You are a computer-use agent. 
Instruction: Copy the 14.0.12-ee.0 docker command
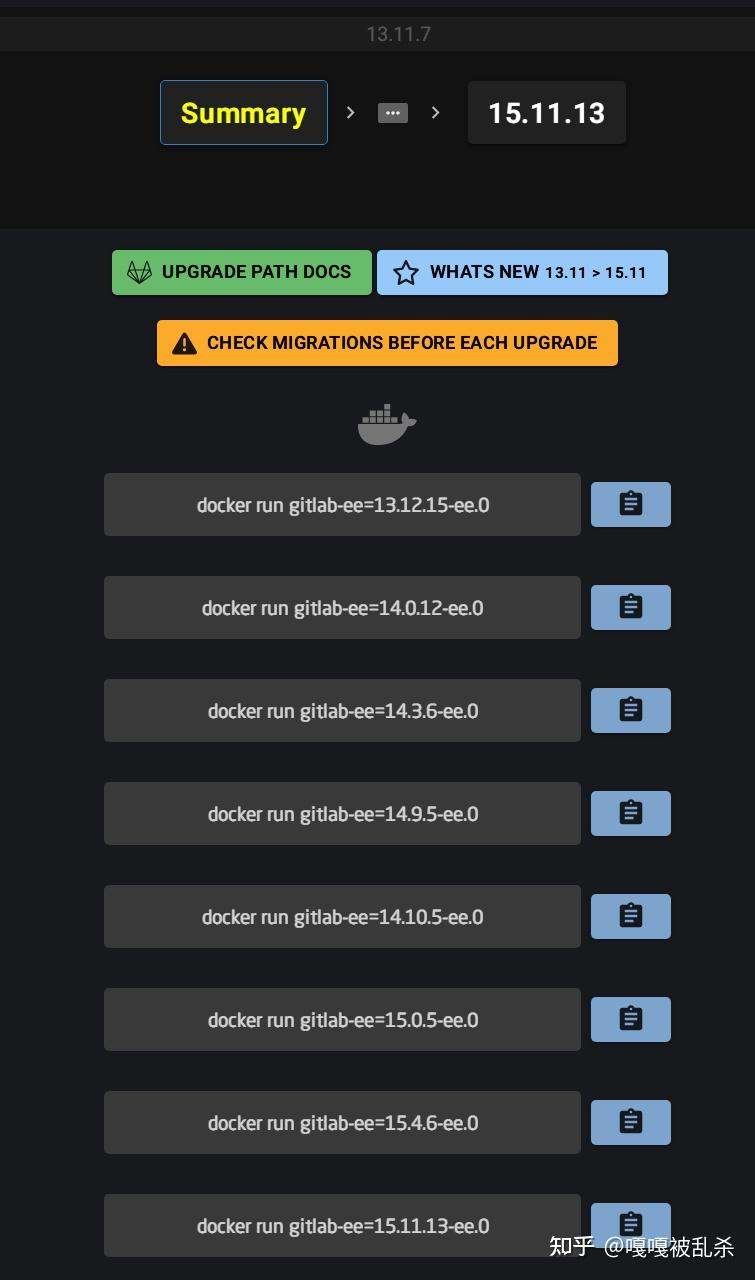(x=630, y=607)
